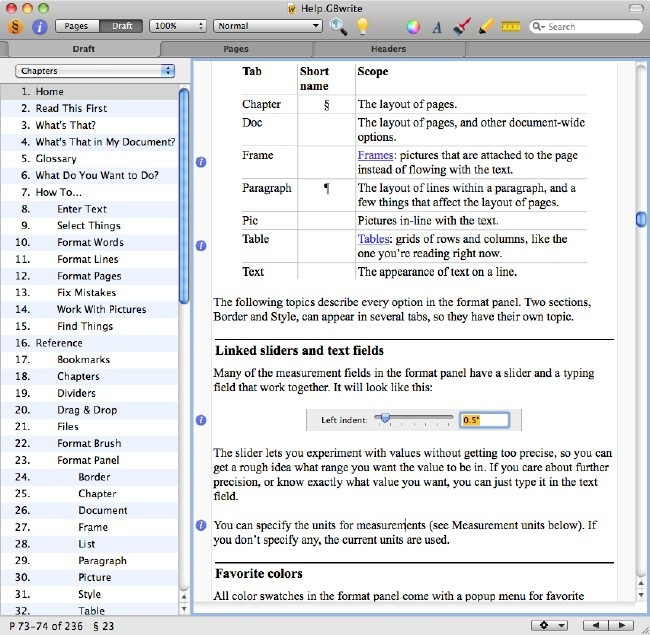This screenshot has width=650, height=635.
Task: Select Read This First chapter
Action: pos(90,108)
